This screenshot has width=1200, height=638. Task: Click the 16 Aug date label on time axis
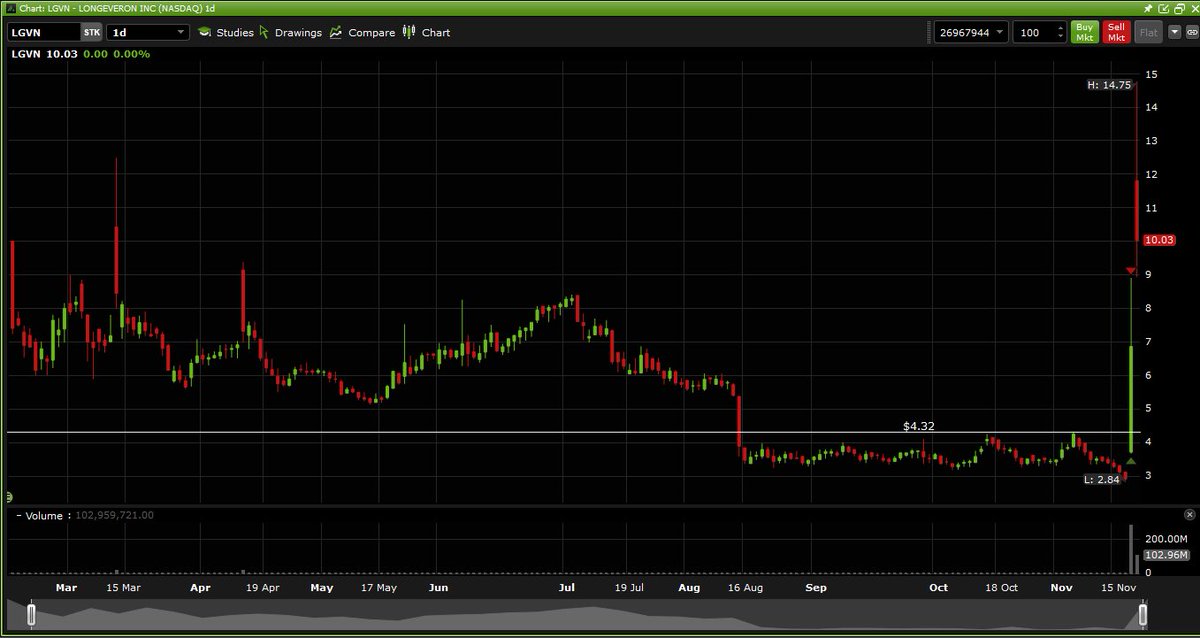click(745, 588)
